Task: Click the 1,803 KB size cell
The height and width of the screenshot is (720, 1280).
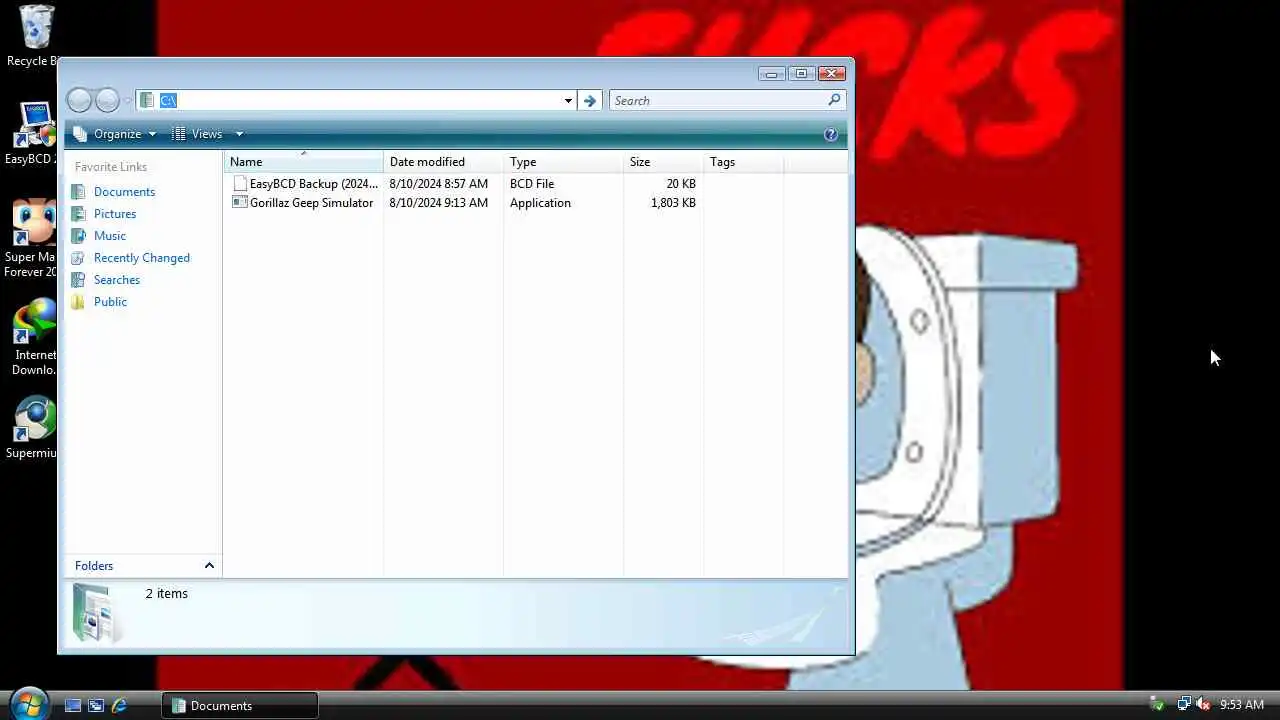Action: coord(673,202)
